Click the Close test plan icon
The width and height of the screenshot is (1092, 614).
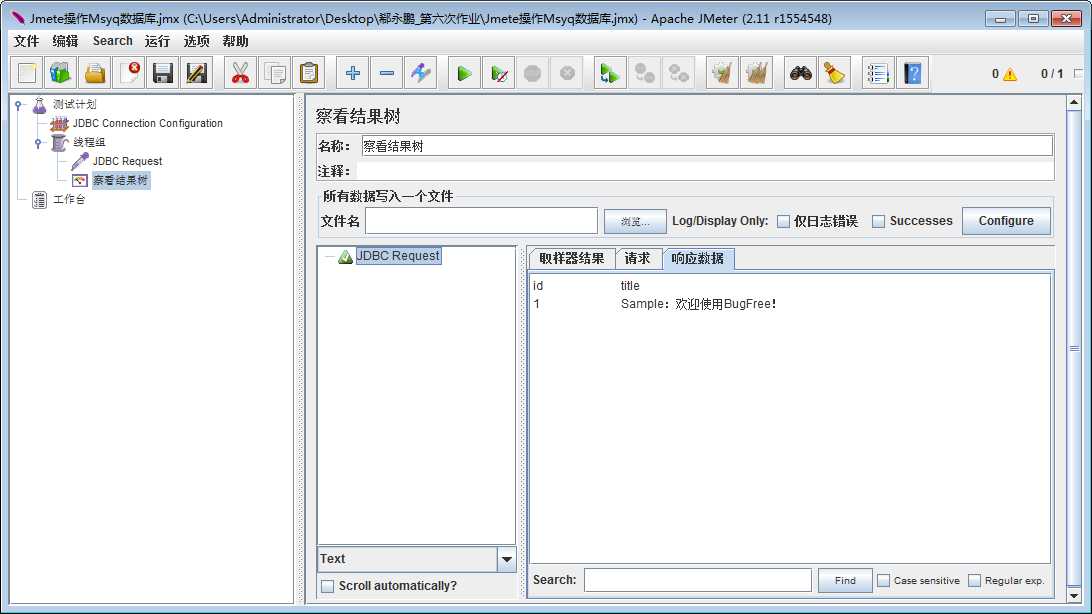(130, 73)
